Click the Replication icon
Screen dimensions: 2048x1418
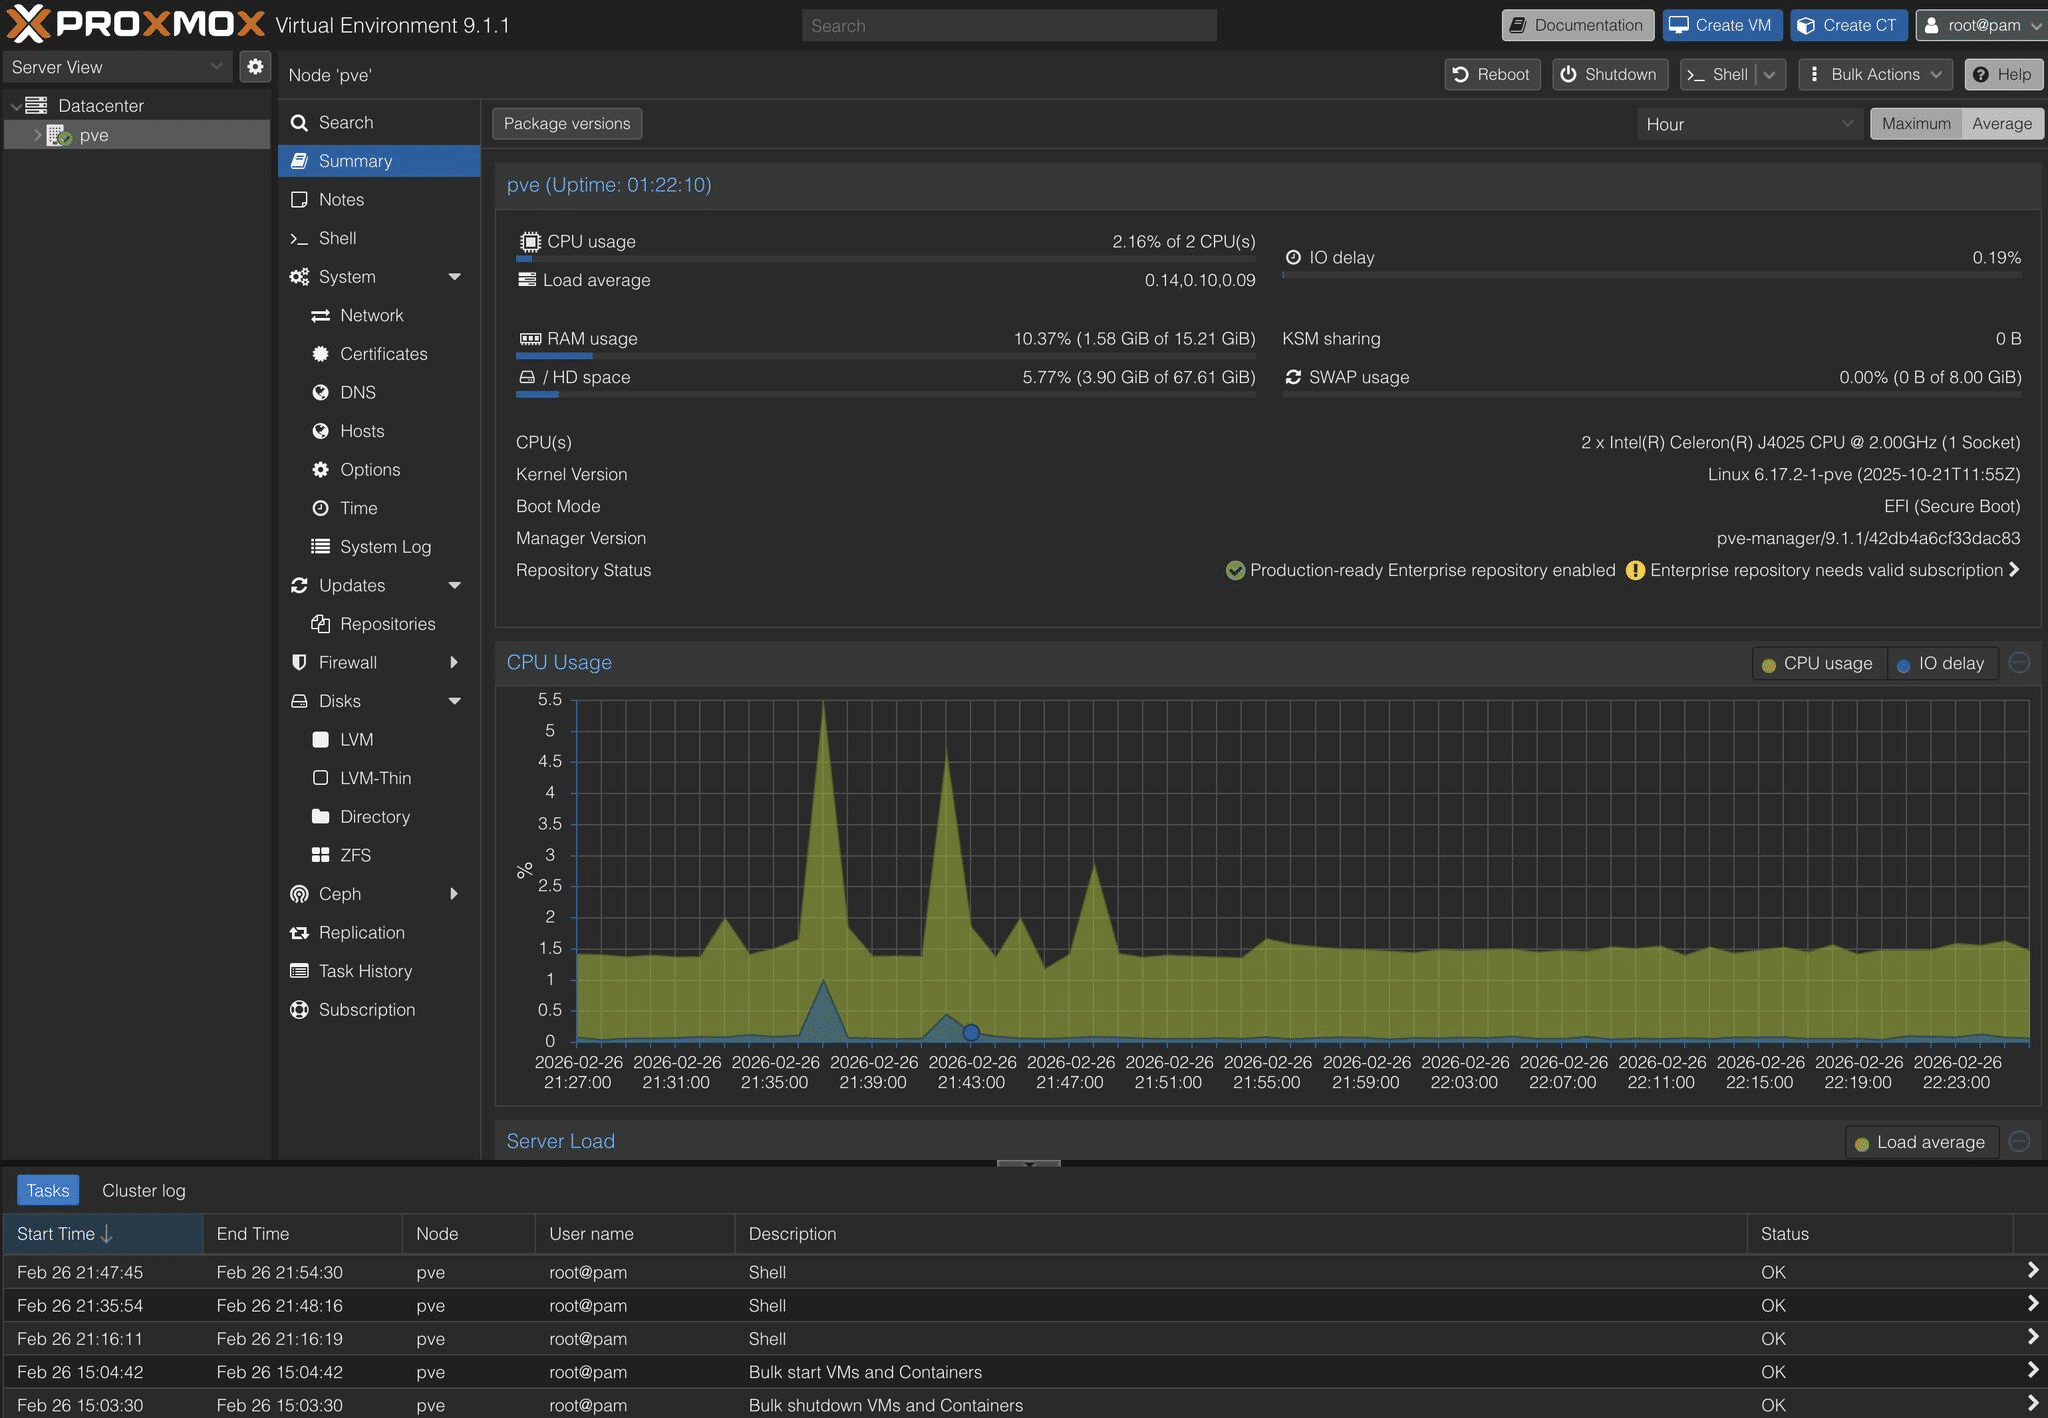[x=298, y=932]
